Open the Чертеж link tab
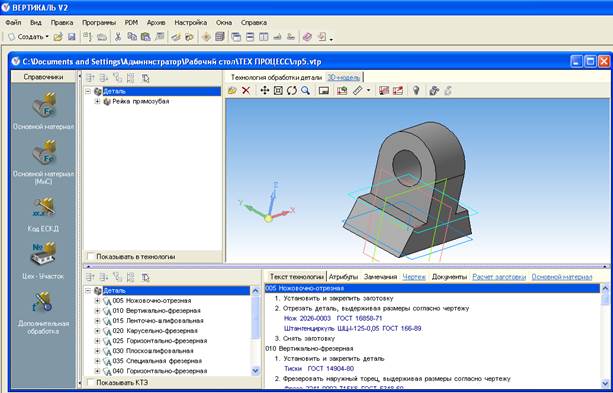The height and width of the screenshot is (393, 613). (x=414, y=277)
